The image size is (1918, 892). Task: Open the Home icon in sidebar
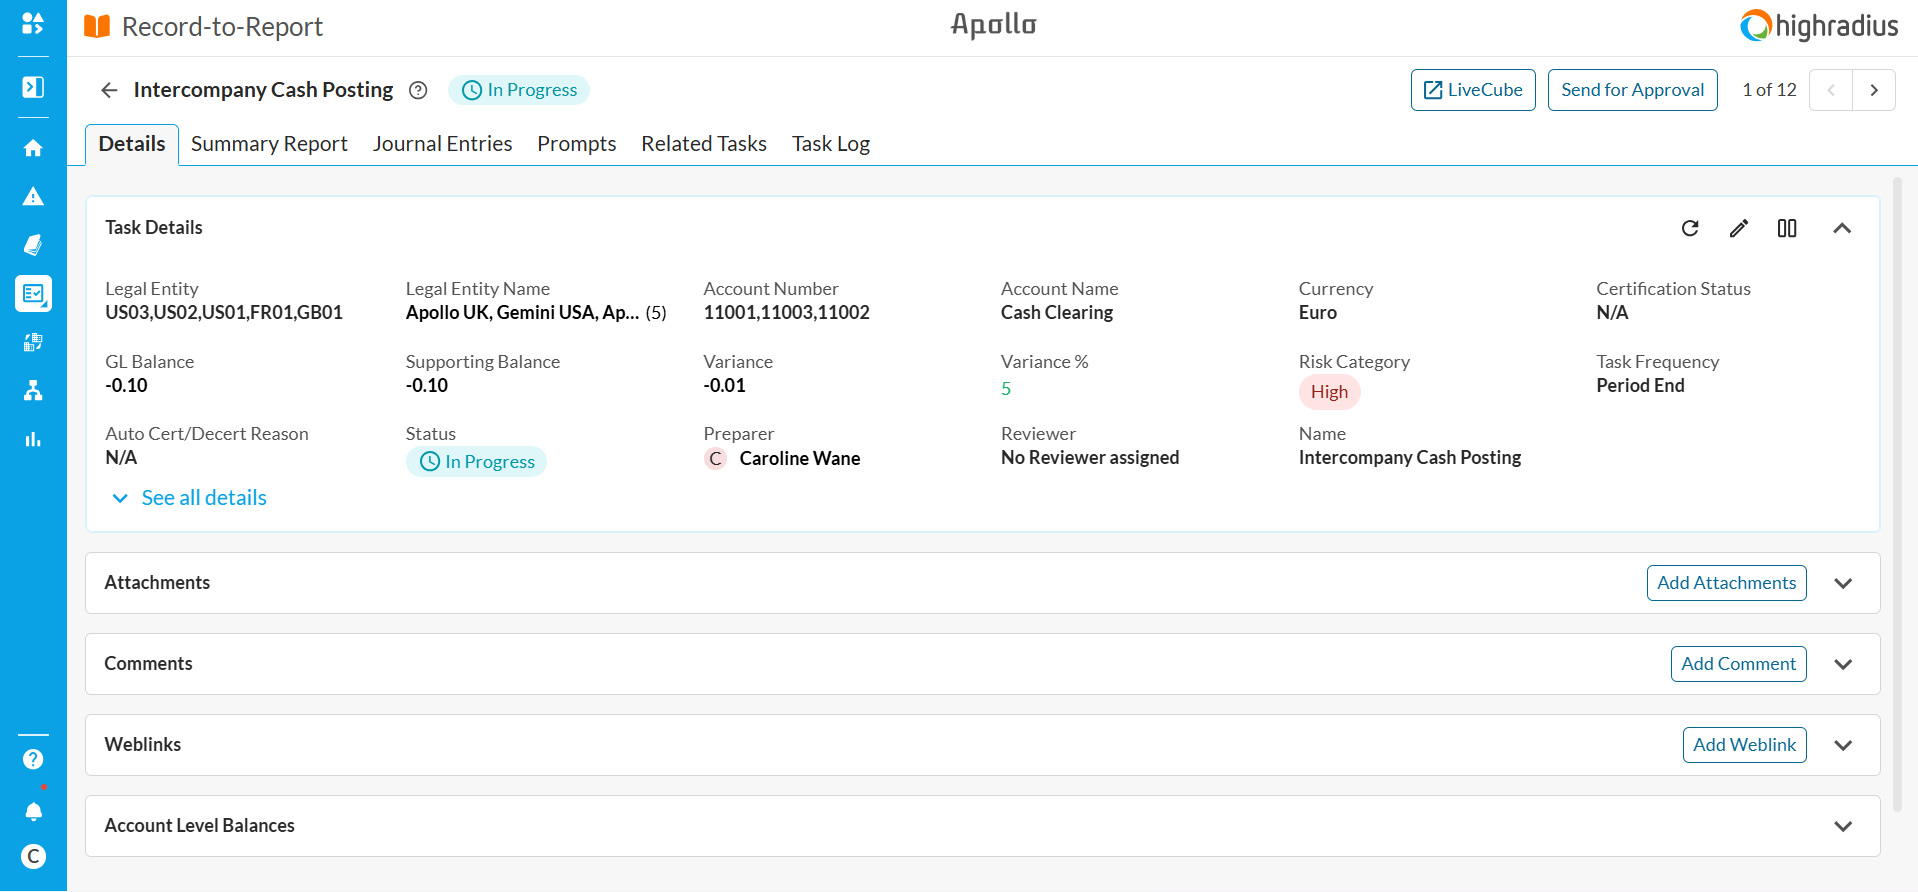(x=33, y=148)
